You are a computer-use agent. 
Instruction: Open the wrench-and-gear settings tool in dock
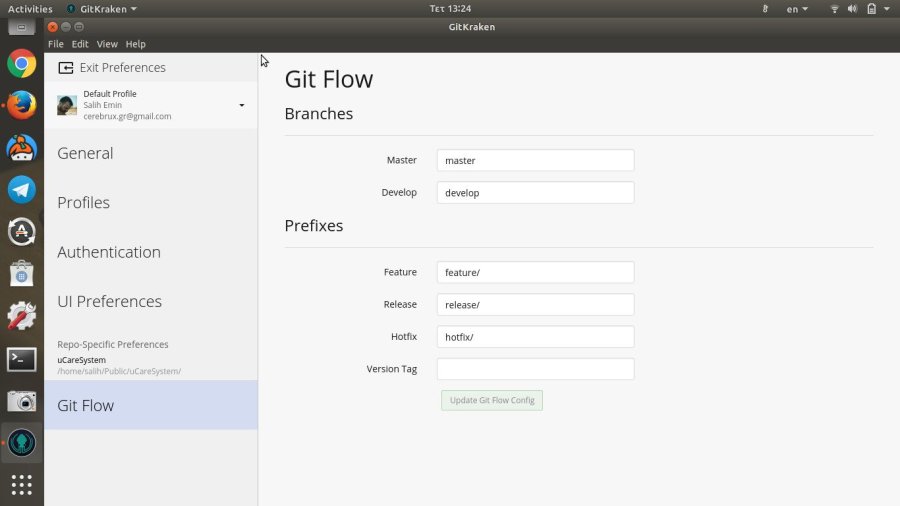click(21, 316)
